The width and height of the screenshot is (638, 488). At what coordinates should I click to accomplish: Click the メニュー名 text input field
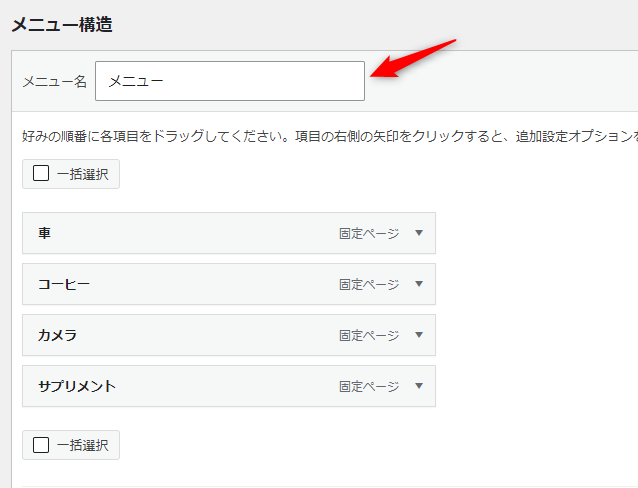(x=229, y=81)
